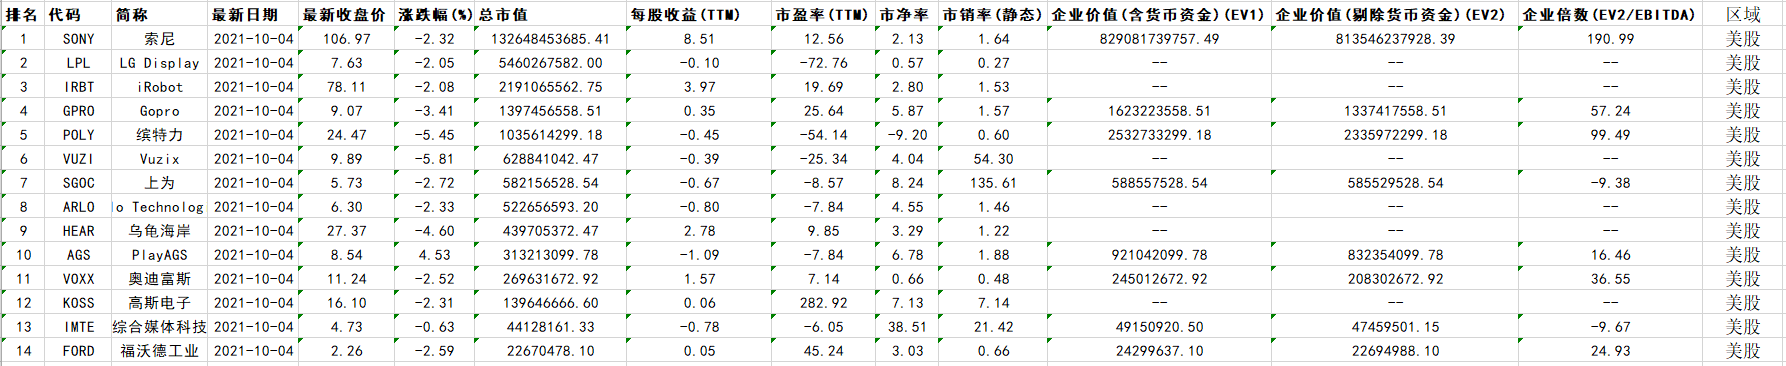Viewport: 1786px width, 366px height.
Task: Click the iRobot name cell
Action: pos(159,87)
